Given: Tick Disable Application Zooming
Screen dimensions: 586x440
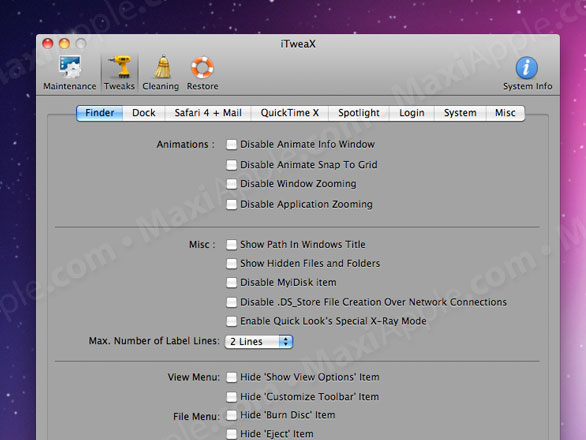Looking at the screenshot, I should (231, 204).
